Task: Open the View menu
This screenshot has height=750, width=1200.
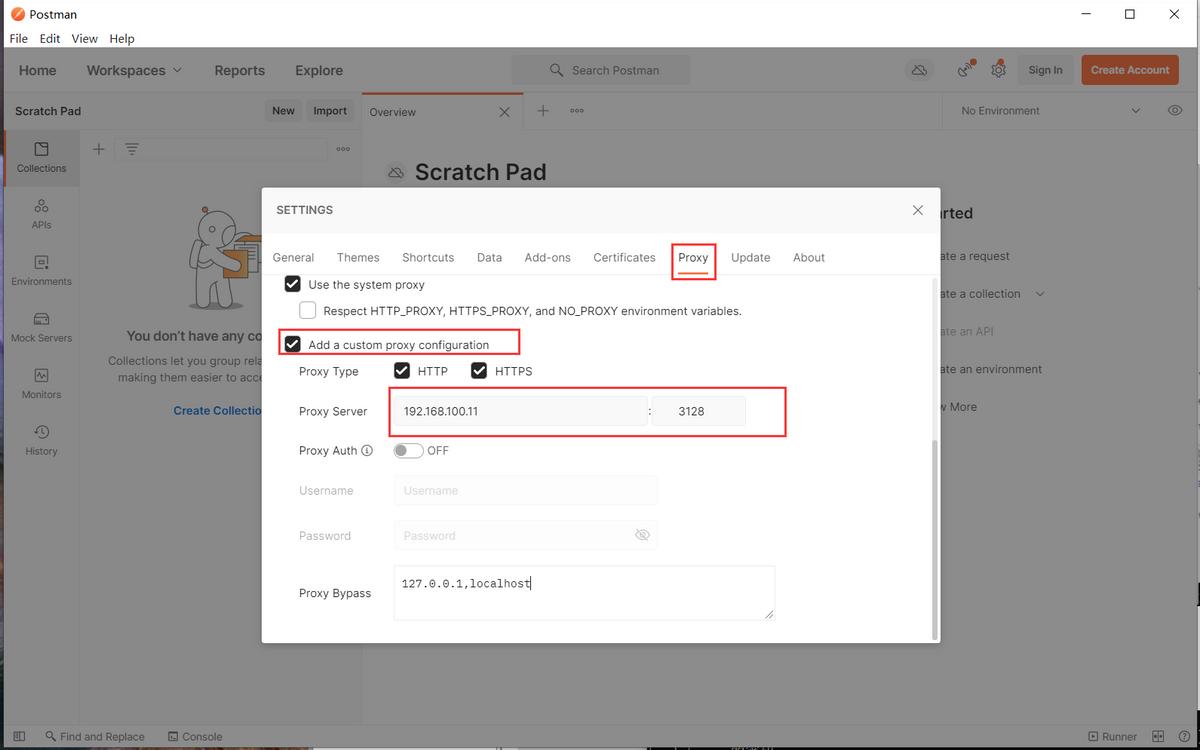Action: coord(84,38)
